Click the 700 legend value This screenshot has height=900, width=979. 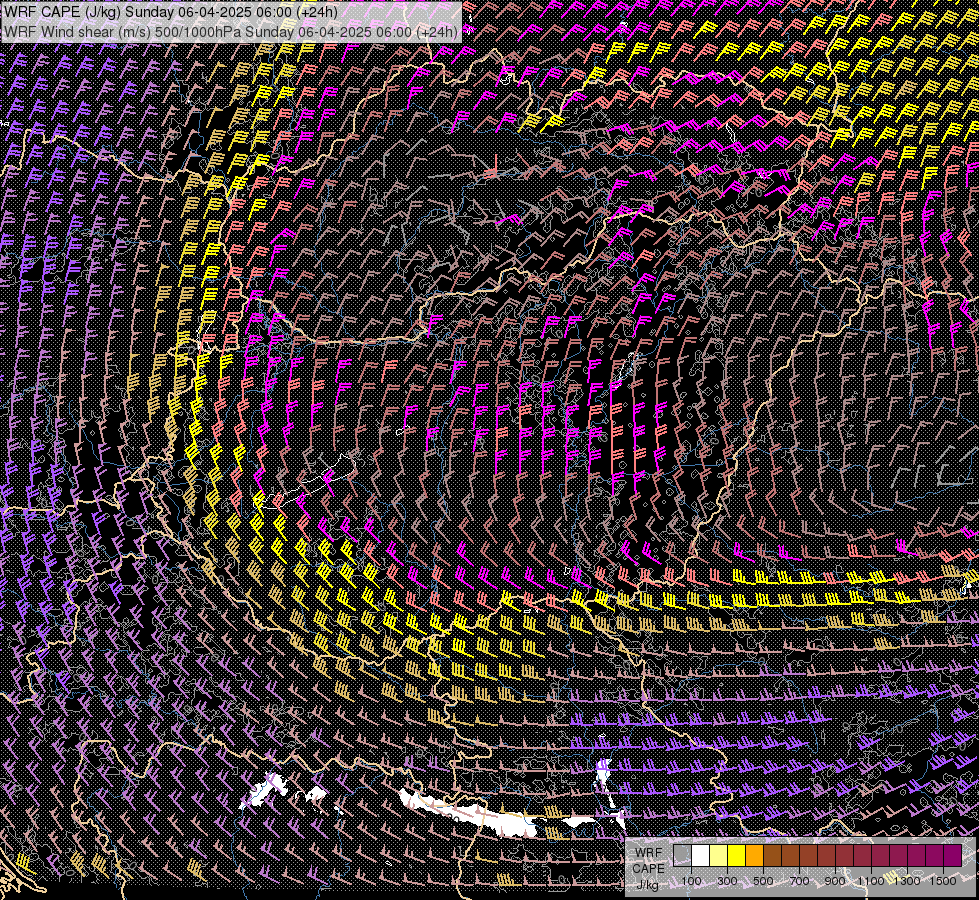tap(799, 881)
